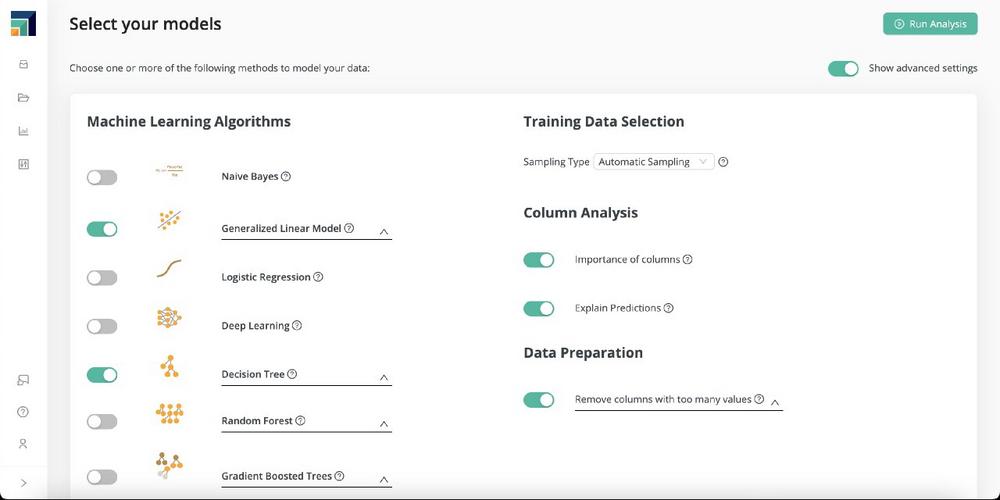Open the Sampling Type dropdown
Screen dimensions: 1000x500
[654, 162]
